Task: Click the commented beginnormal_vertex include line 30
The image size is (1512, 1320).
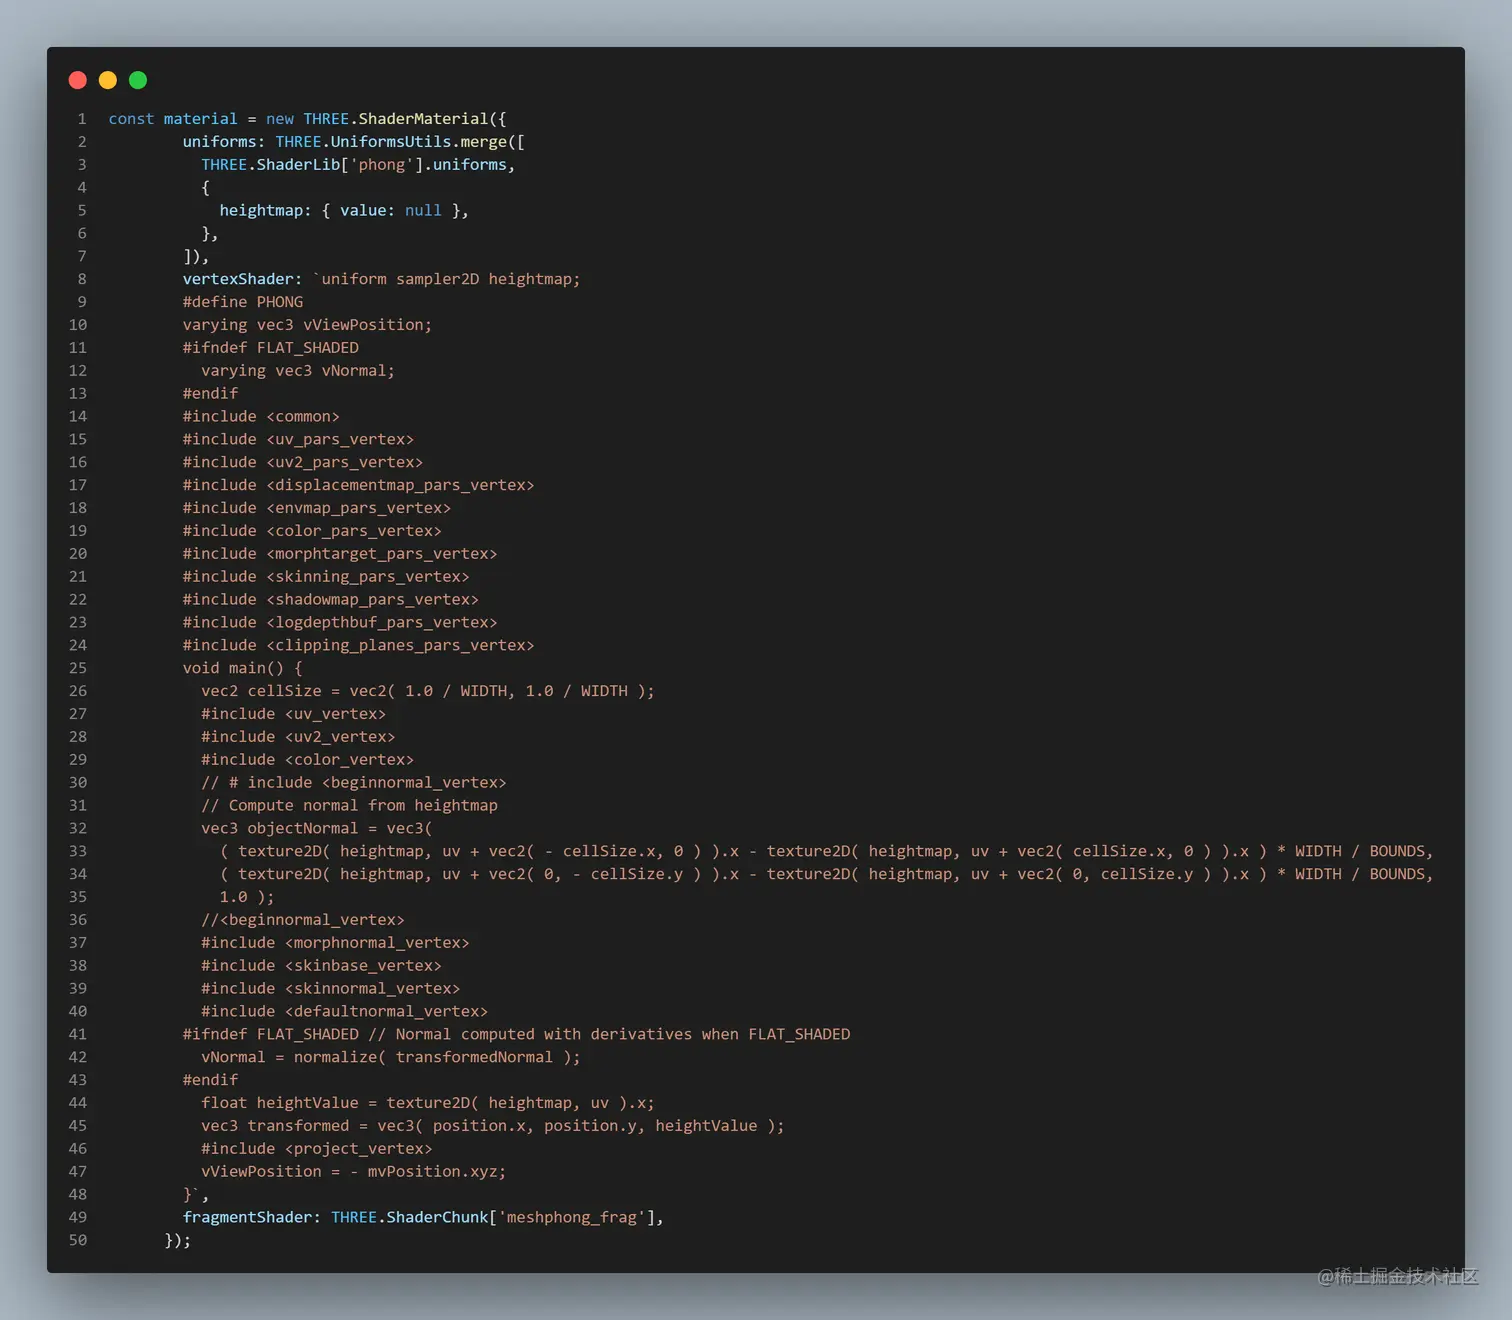Action: (x=353, y=782)
